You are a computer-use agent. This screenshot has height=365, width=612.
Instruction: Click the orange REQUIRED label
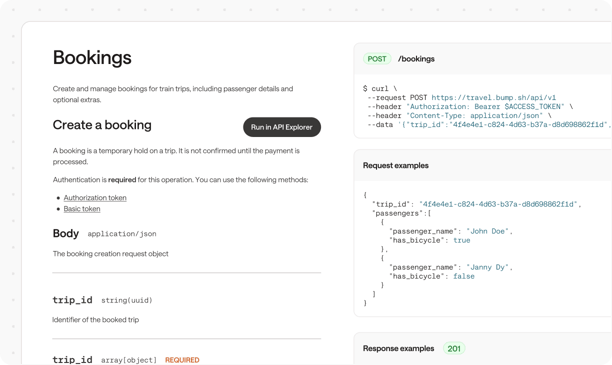(182, 360)
